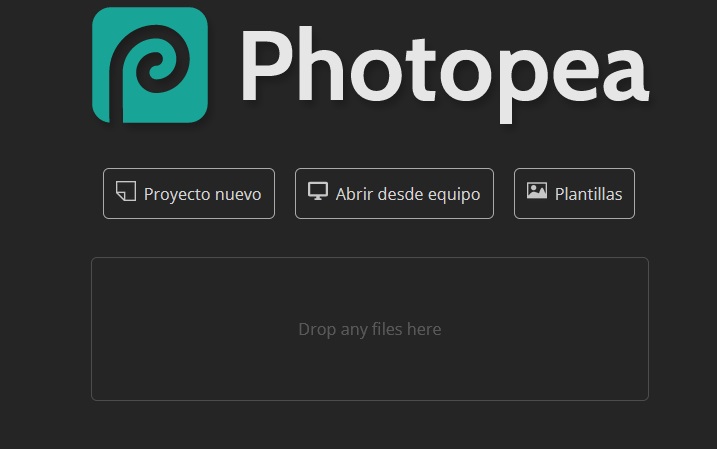Image resolution: width=717 pixels, height=449 pixels.
Task: Click the Photopea wordmark title
Action: 444,73
